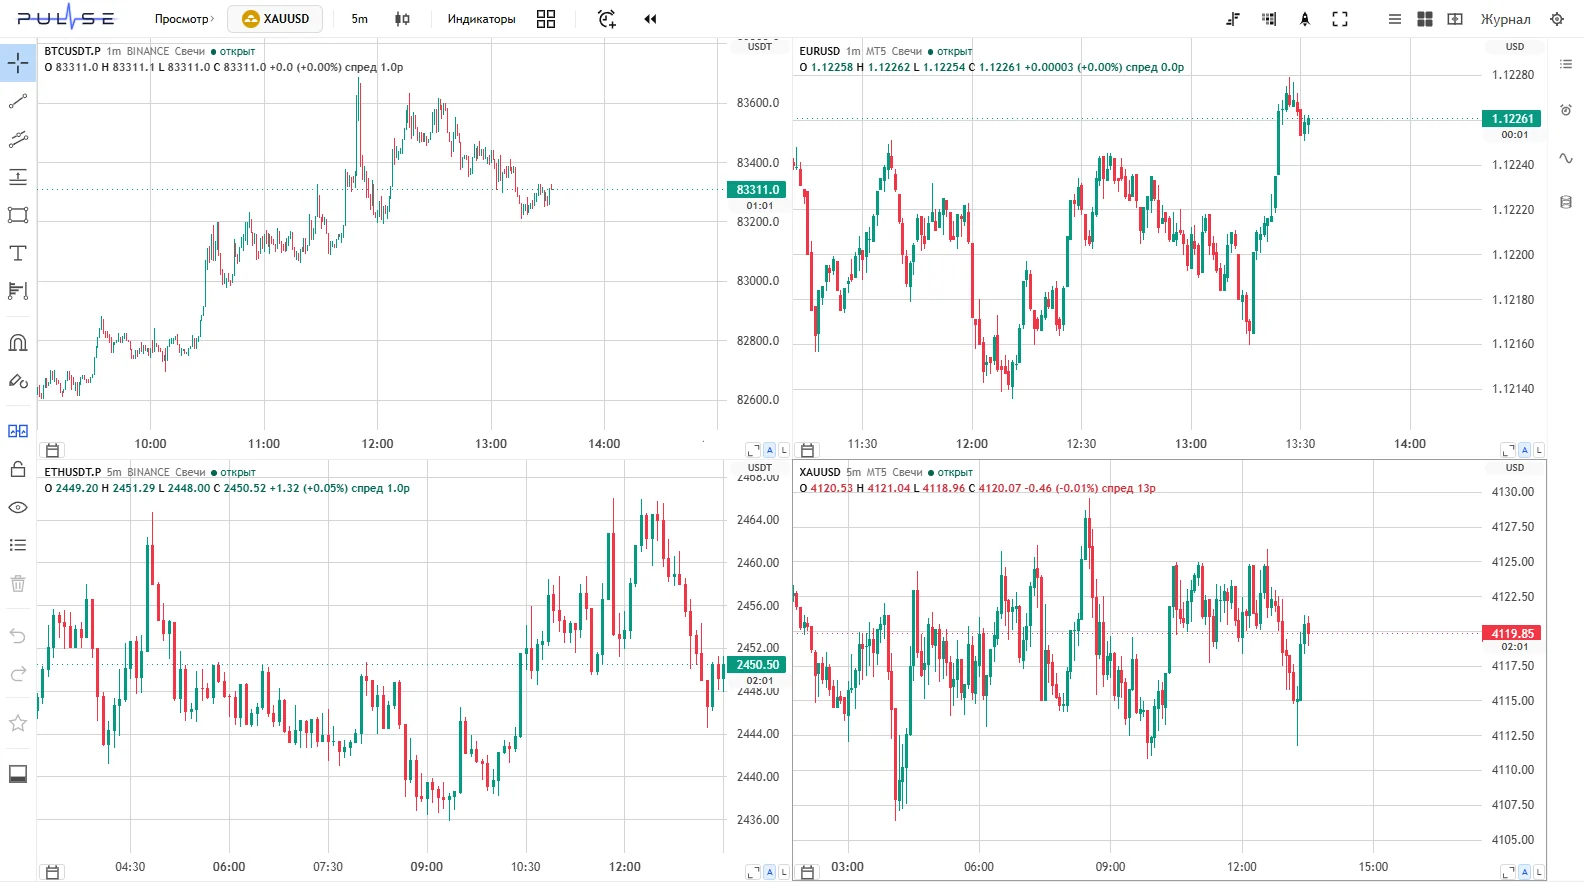This screenshot has width=1584, height=882.
Task: Redo the last chart action
Action: click(18, 674)
